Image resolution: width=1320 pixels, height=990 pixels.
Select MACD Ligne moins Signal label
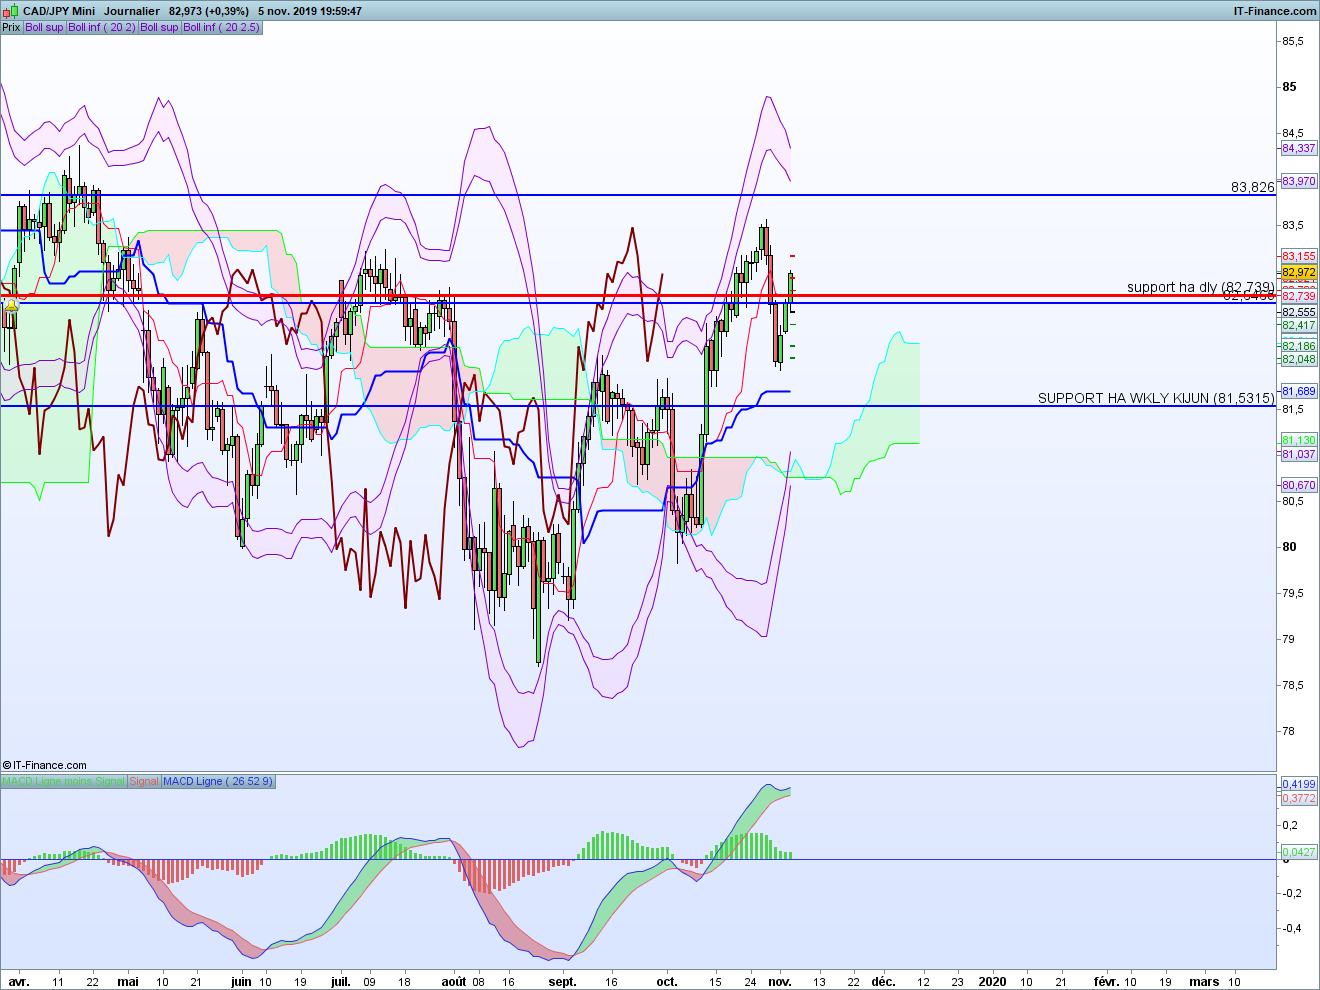pyautogui.click(x=63, y=781)
